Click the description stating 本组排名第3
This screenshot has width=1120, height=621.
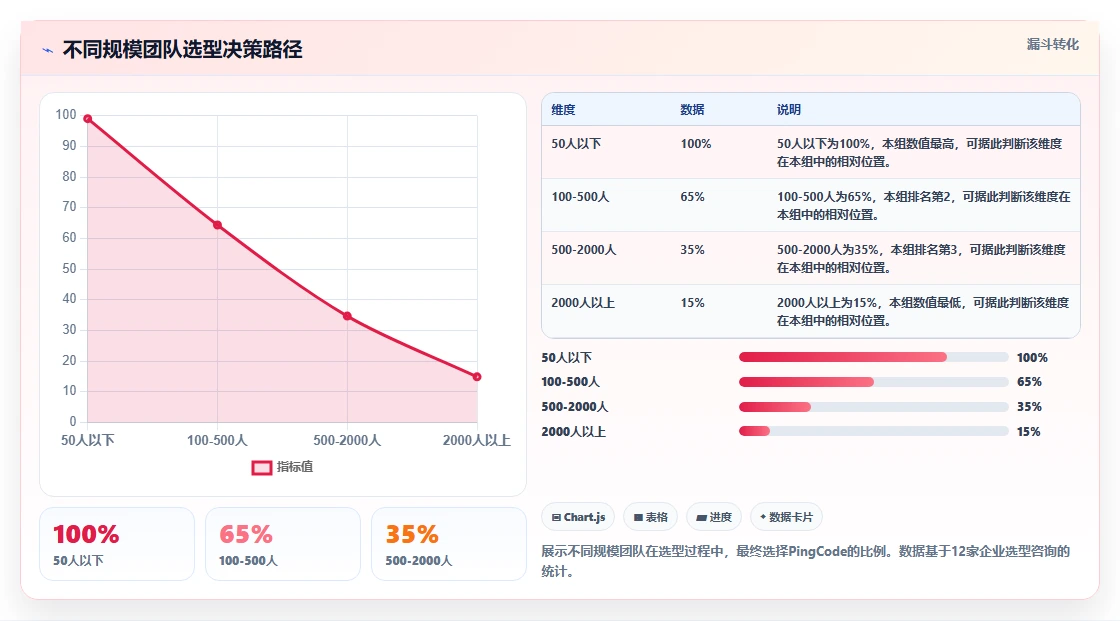pyautogui.click(x=921, y=258)
